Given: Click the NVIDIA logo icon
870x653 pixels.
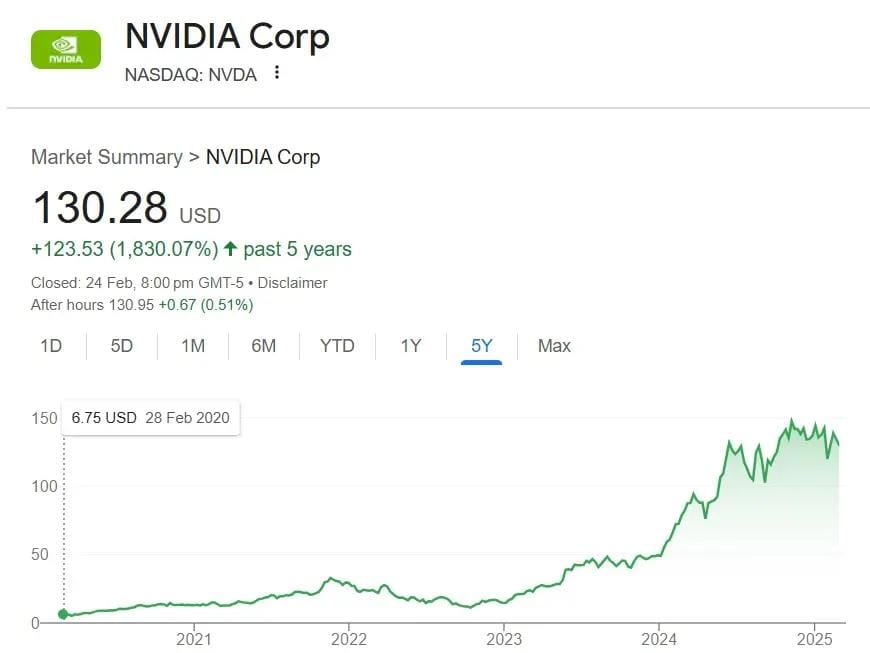Looking at the screenshot, I should pyautogui.click(x=65, y=48).
